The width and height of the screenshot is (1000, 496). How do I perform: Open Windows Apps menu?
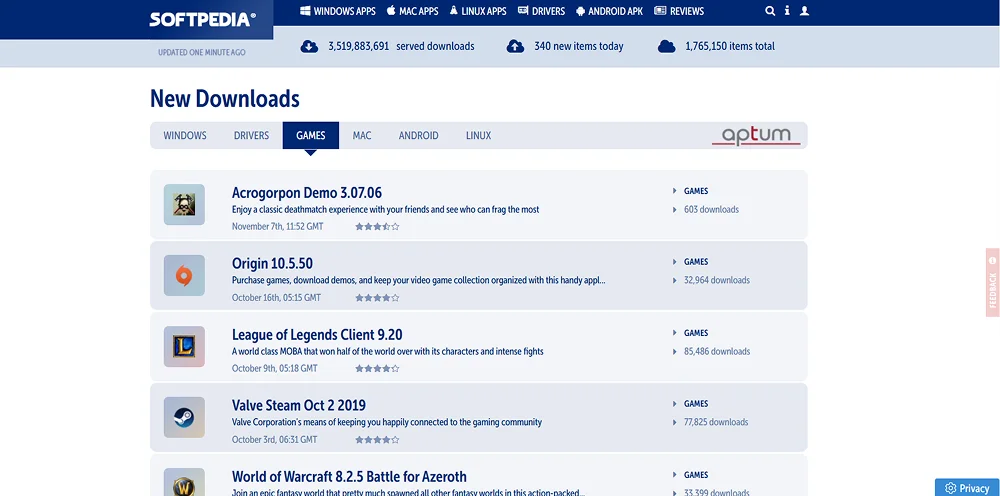click(338, 11)
